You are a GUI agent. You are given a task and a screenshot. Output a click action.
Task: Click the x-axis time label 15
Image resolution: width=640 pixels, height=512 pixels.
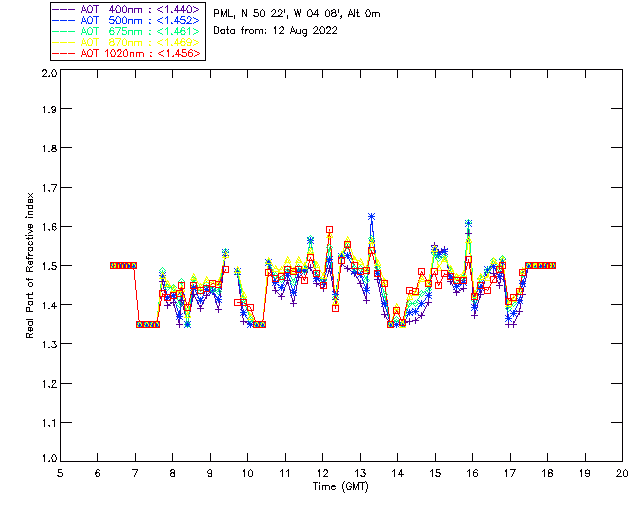click(435, 473)
